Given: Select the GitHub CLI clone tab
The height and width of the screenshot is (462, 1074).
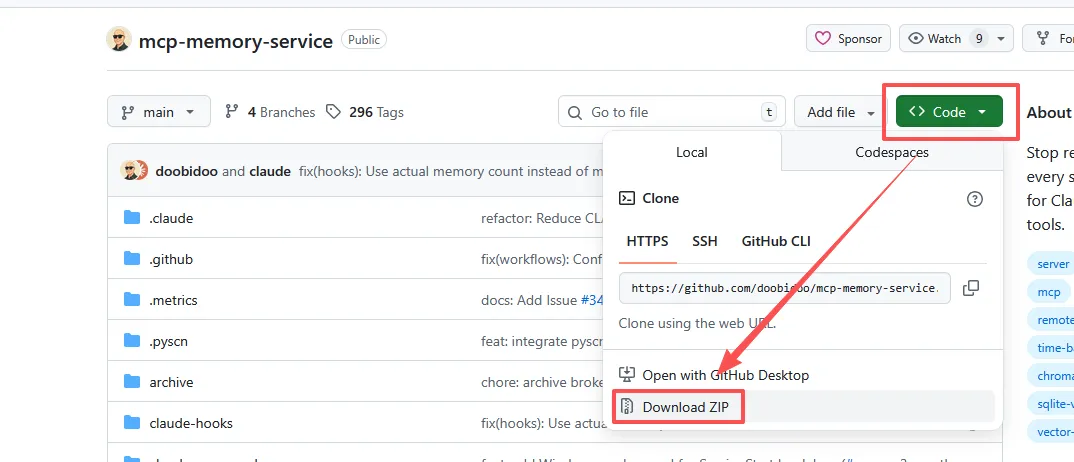Looking at the screenshot, I should pyautogui.click(x=776, y=241).
